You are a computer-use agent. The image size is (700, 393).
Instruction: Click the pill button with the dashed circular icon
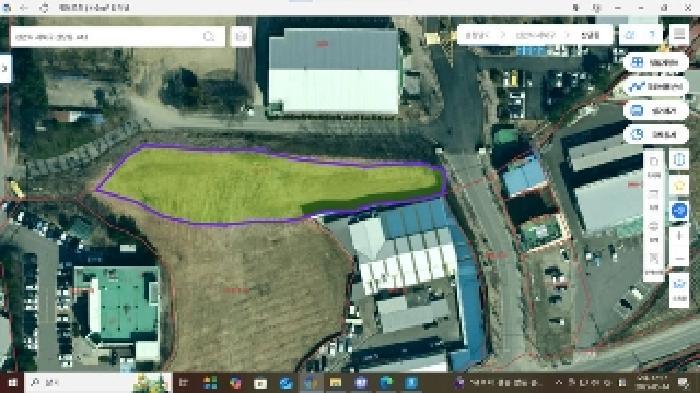(655, 134)
